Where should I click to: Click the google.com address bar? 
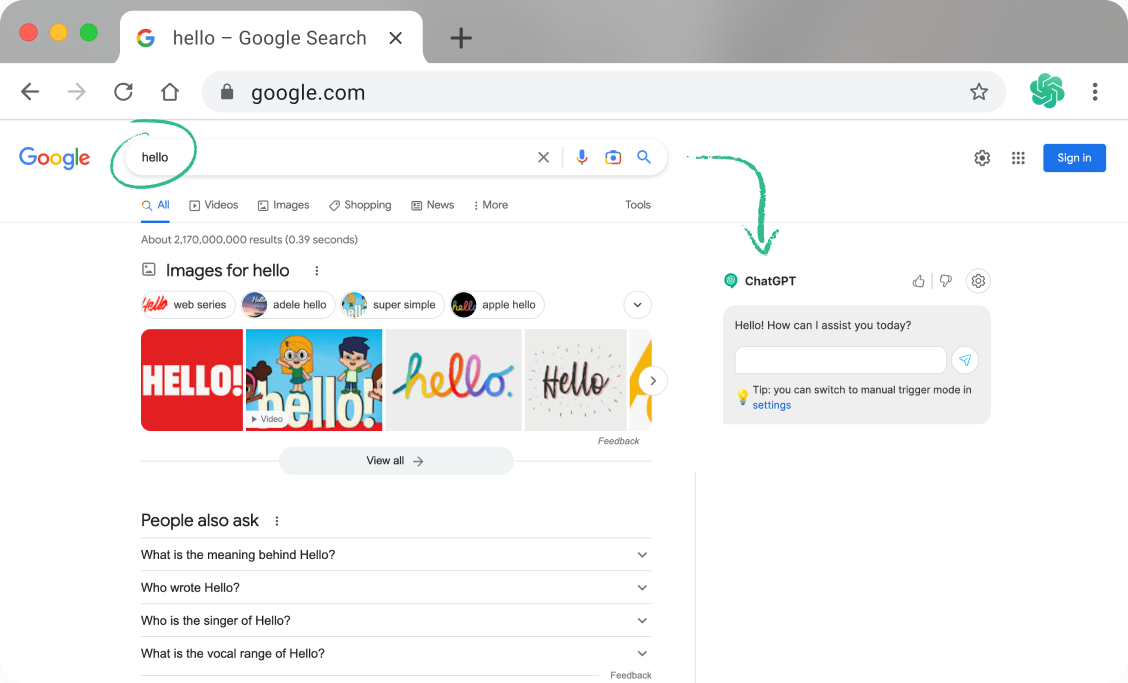[603, 91]
